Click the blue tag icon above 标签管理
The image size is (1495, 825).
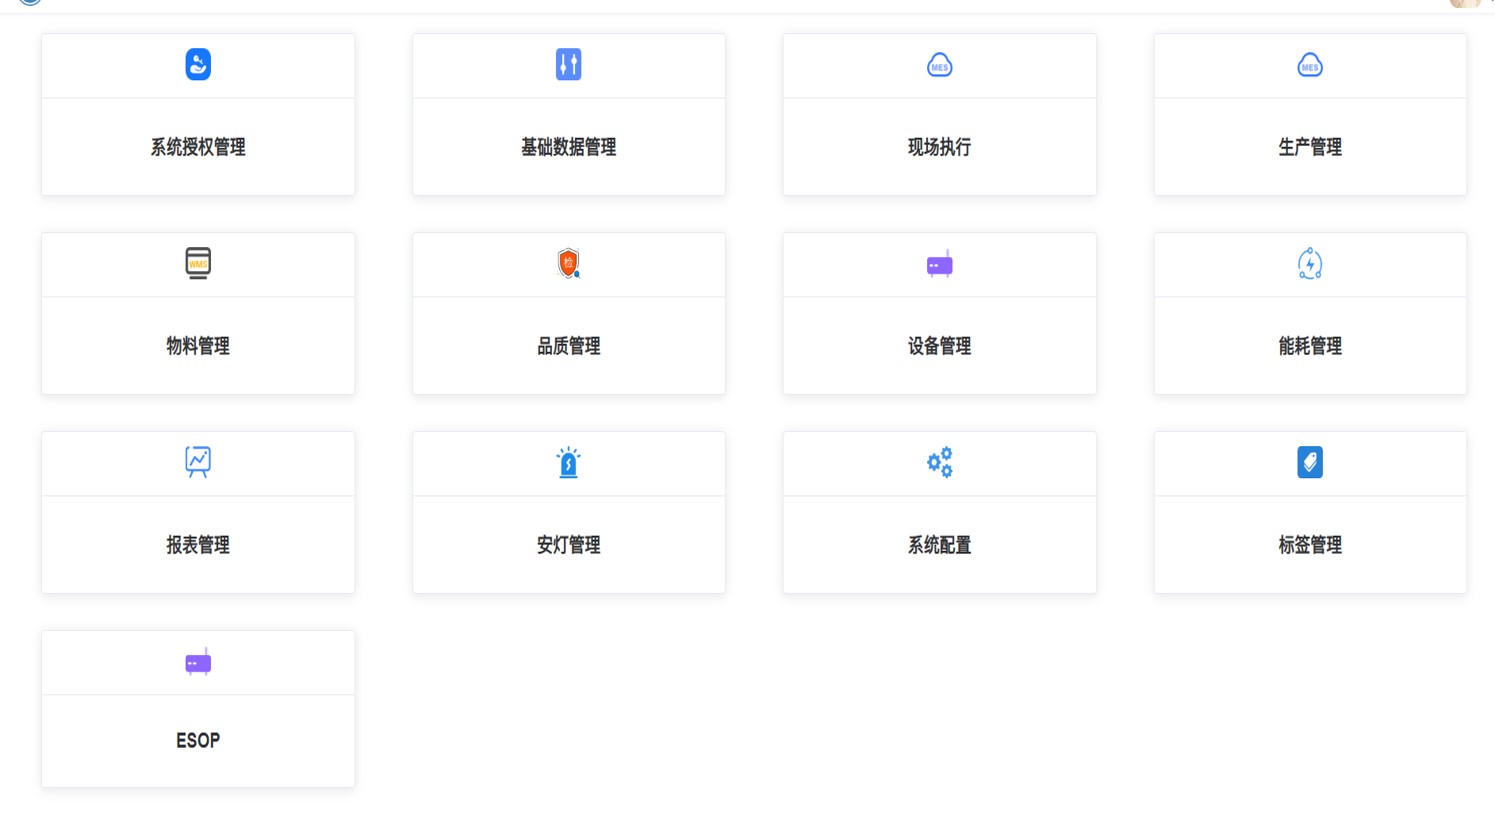point(1310,462)
